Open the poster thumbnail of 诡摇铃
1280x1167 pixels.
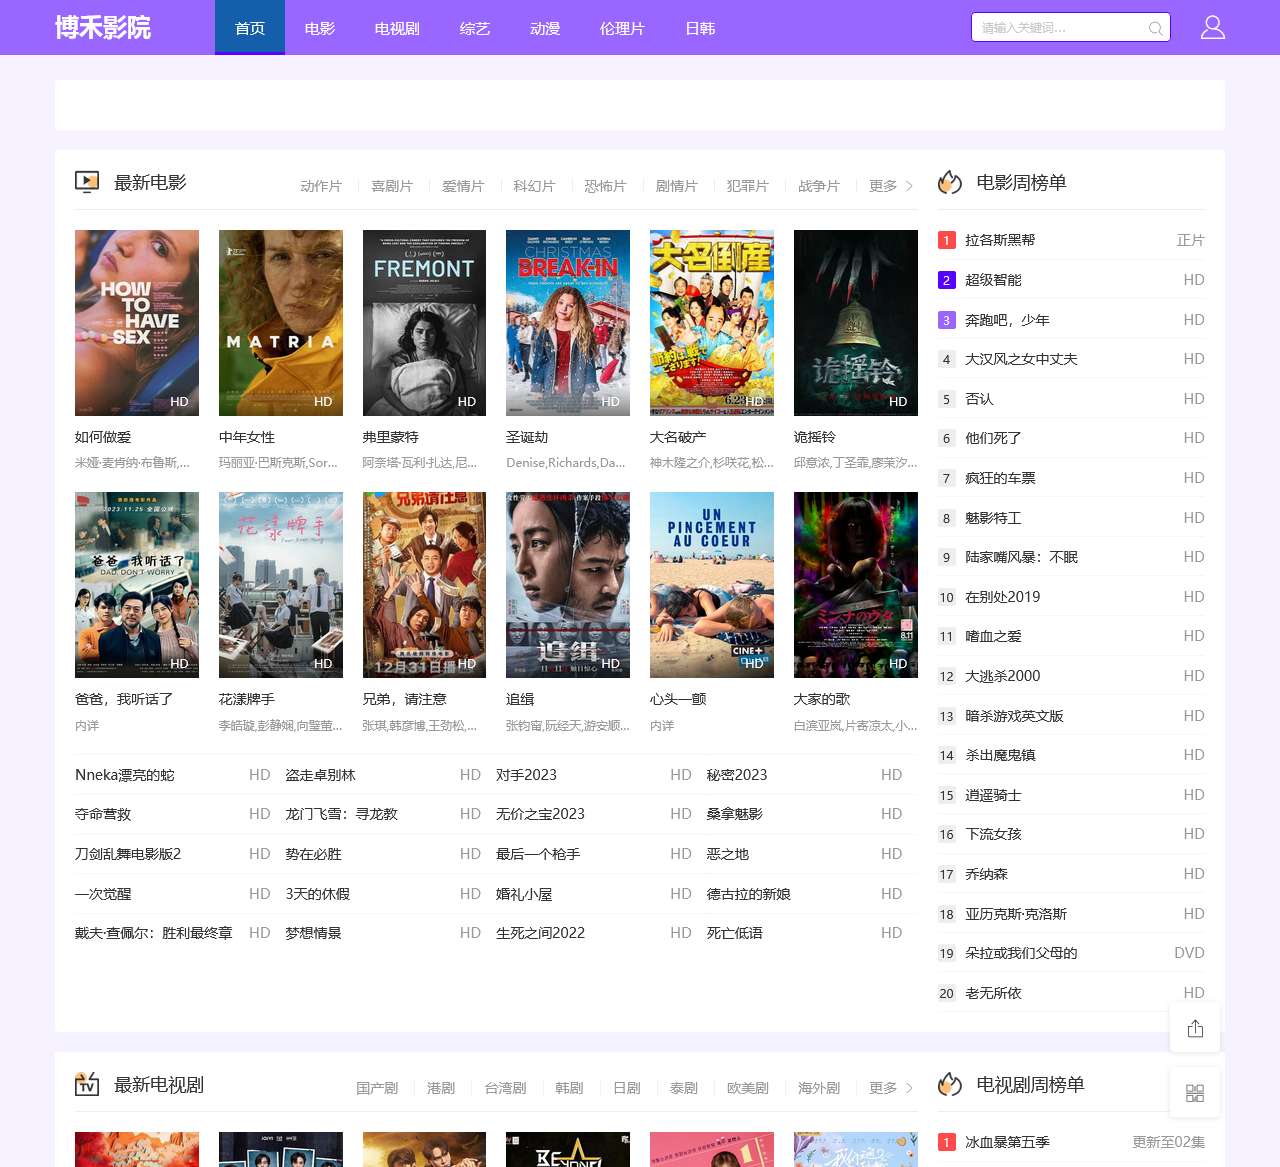(x=855, y=322)
